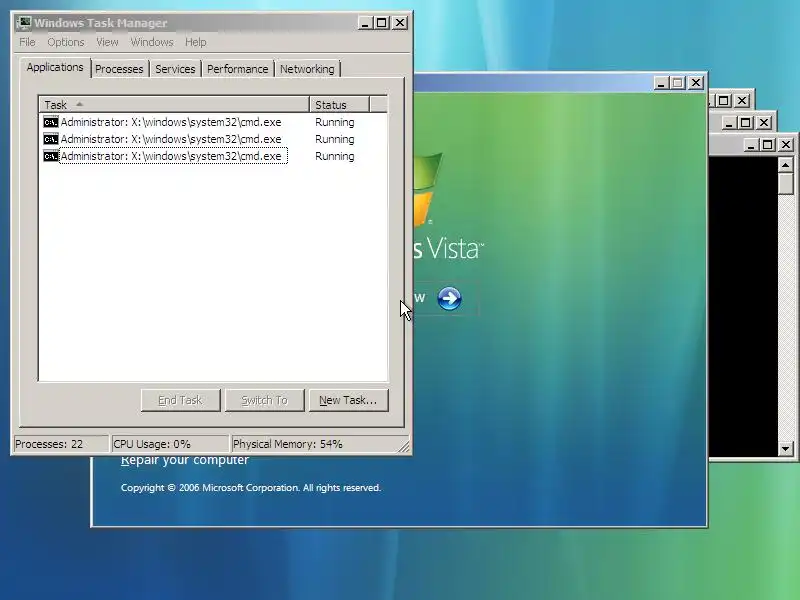Click the command prompt vertical scrollbar thumb

point(786,184)
